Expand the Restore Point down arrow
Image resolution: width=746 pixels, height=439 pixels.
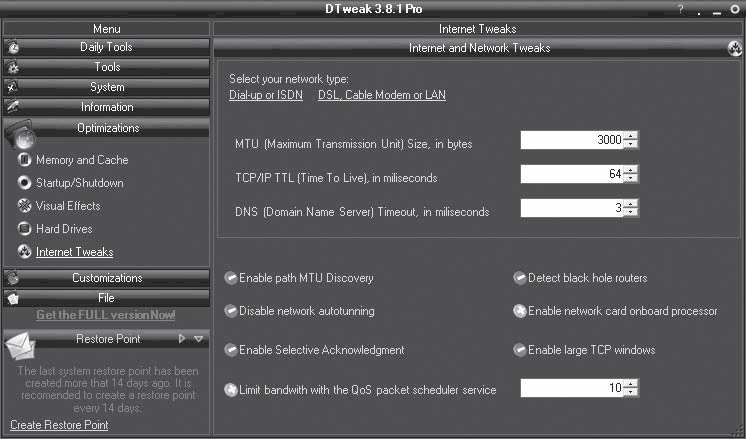pos(198,339)
